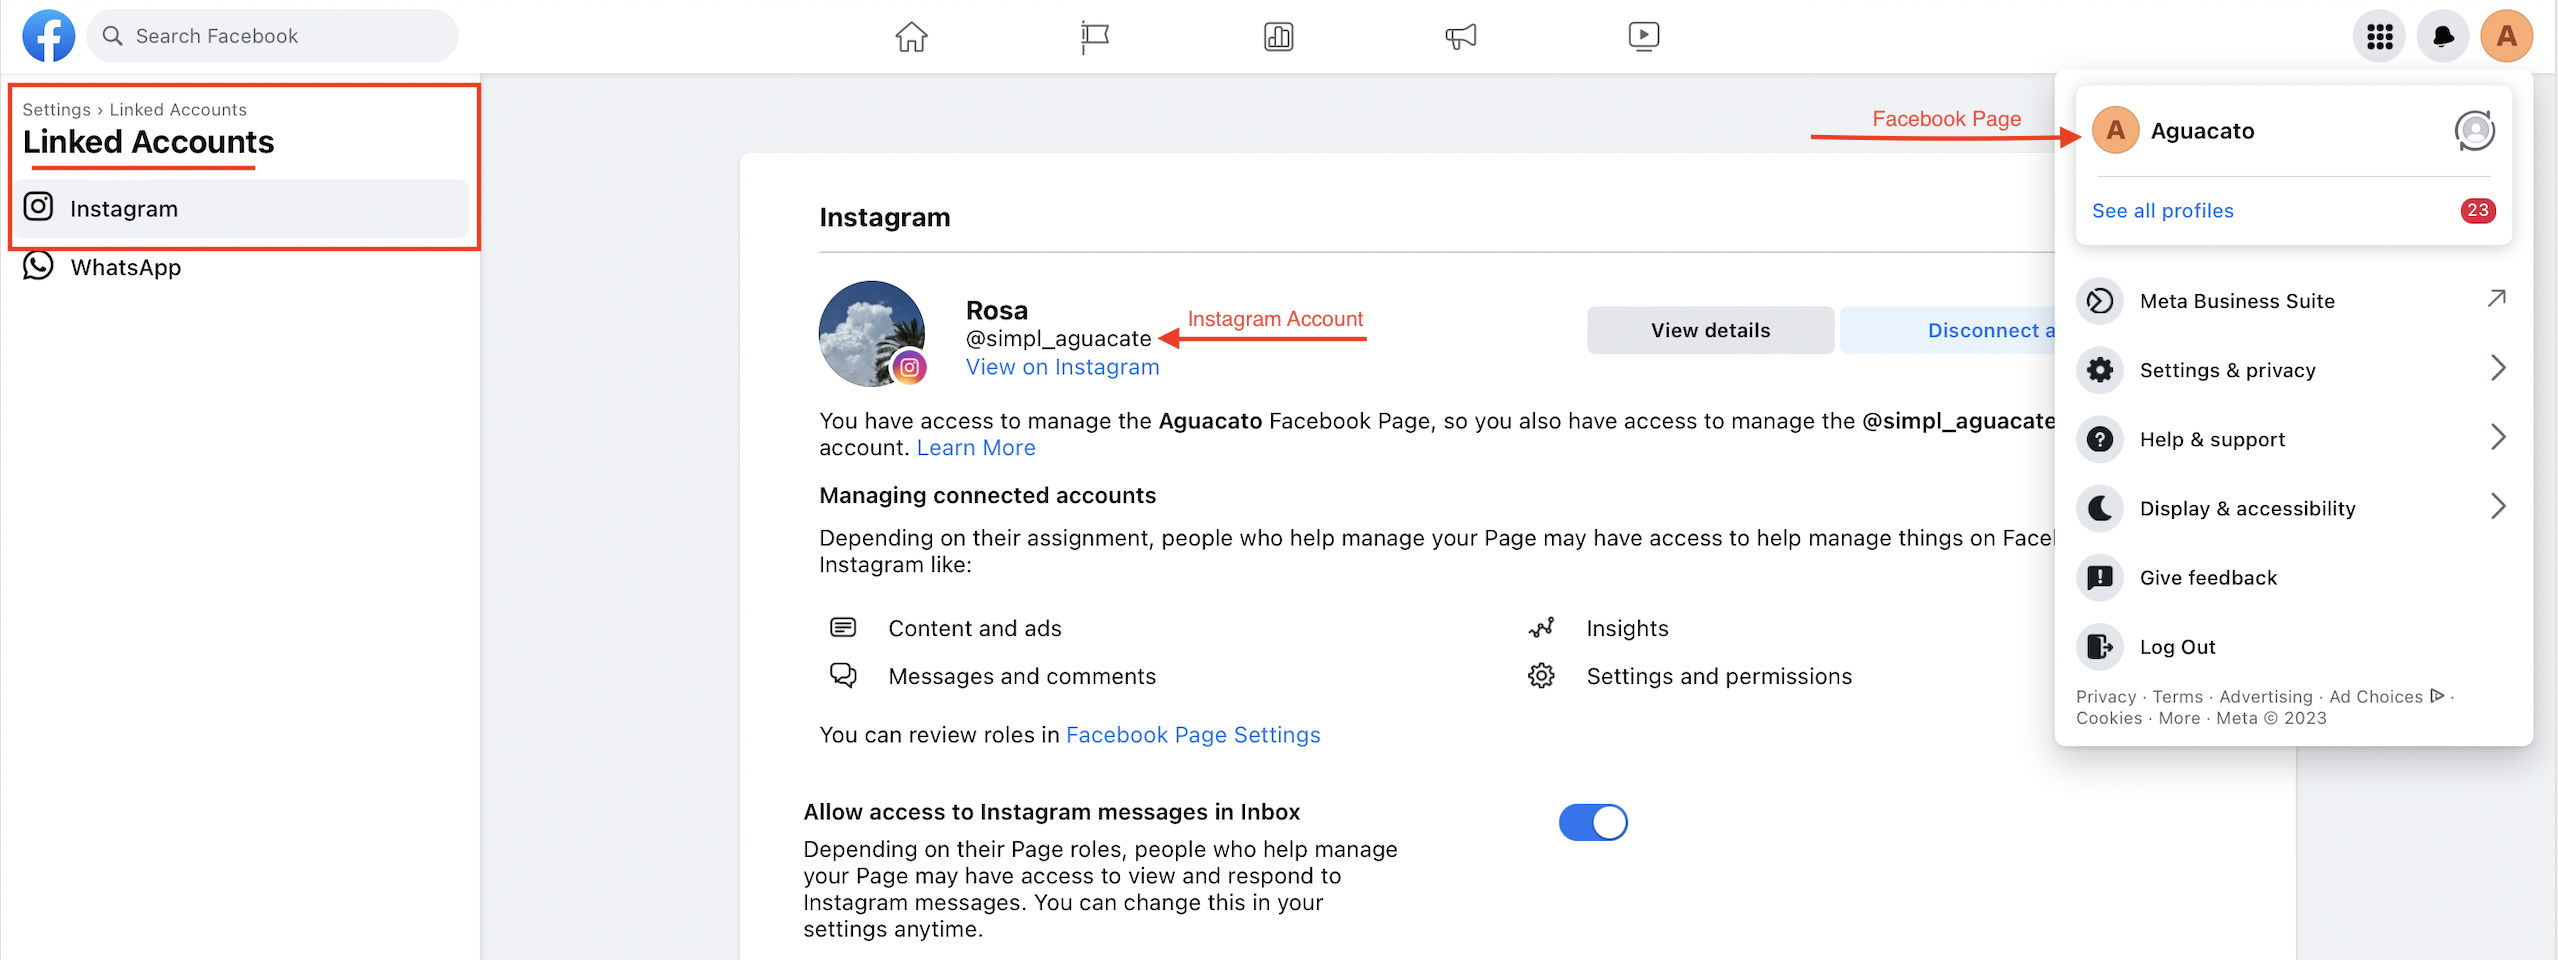Click the 23 notifications badge
This screenshot has width=2558, height=960.
coord(2477,210)
